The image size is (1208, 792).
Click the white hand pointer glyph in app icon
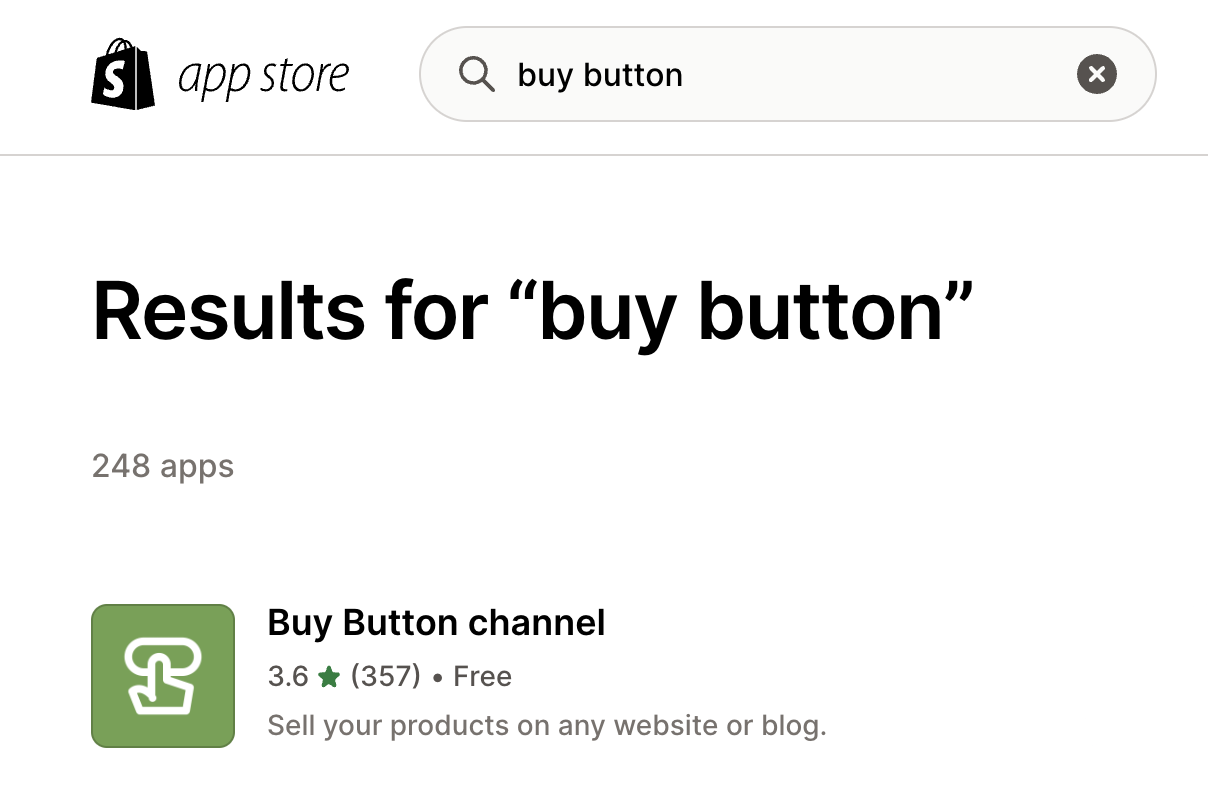(x=163, y=678)
